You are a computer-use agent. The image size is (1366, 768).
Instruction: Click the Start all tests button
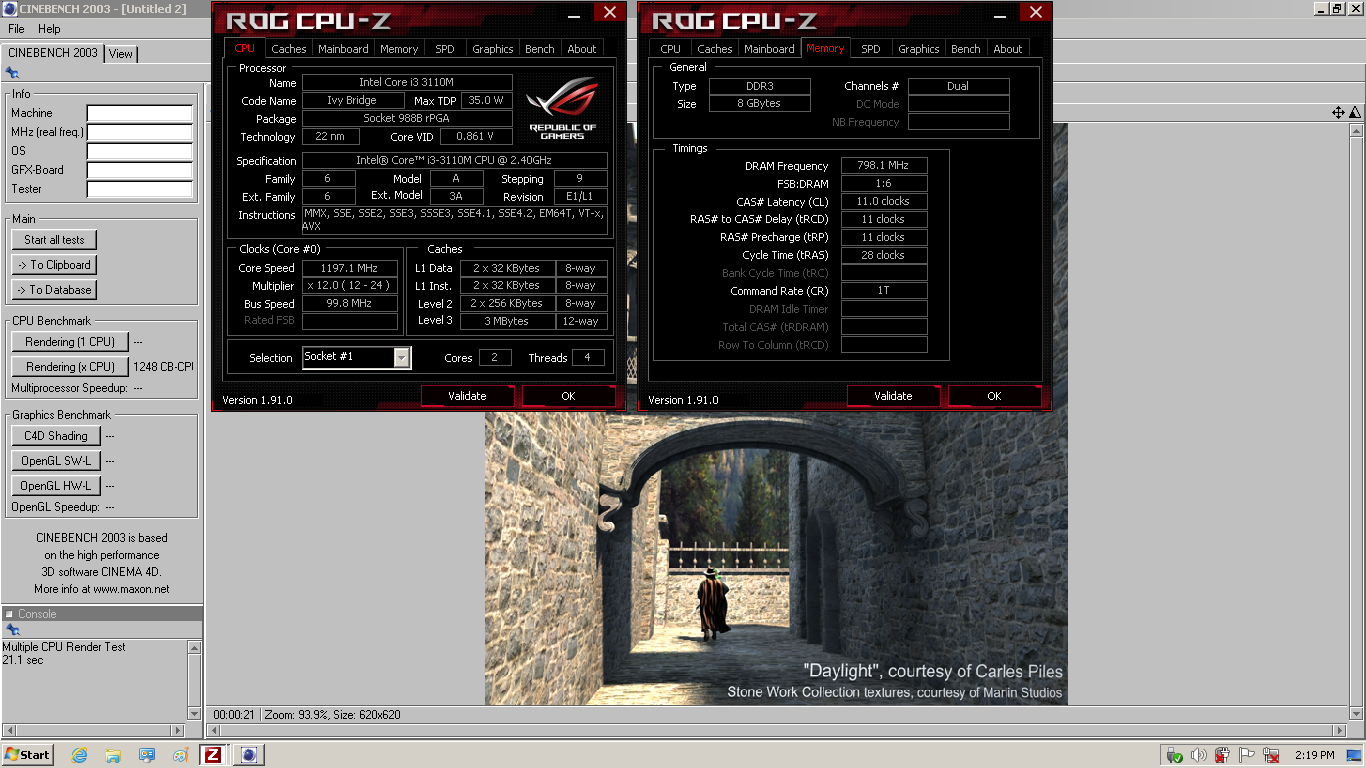coord(54,240)
